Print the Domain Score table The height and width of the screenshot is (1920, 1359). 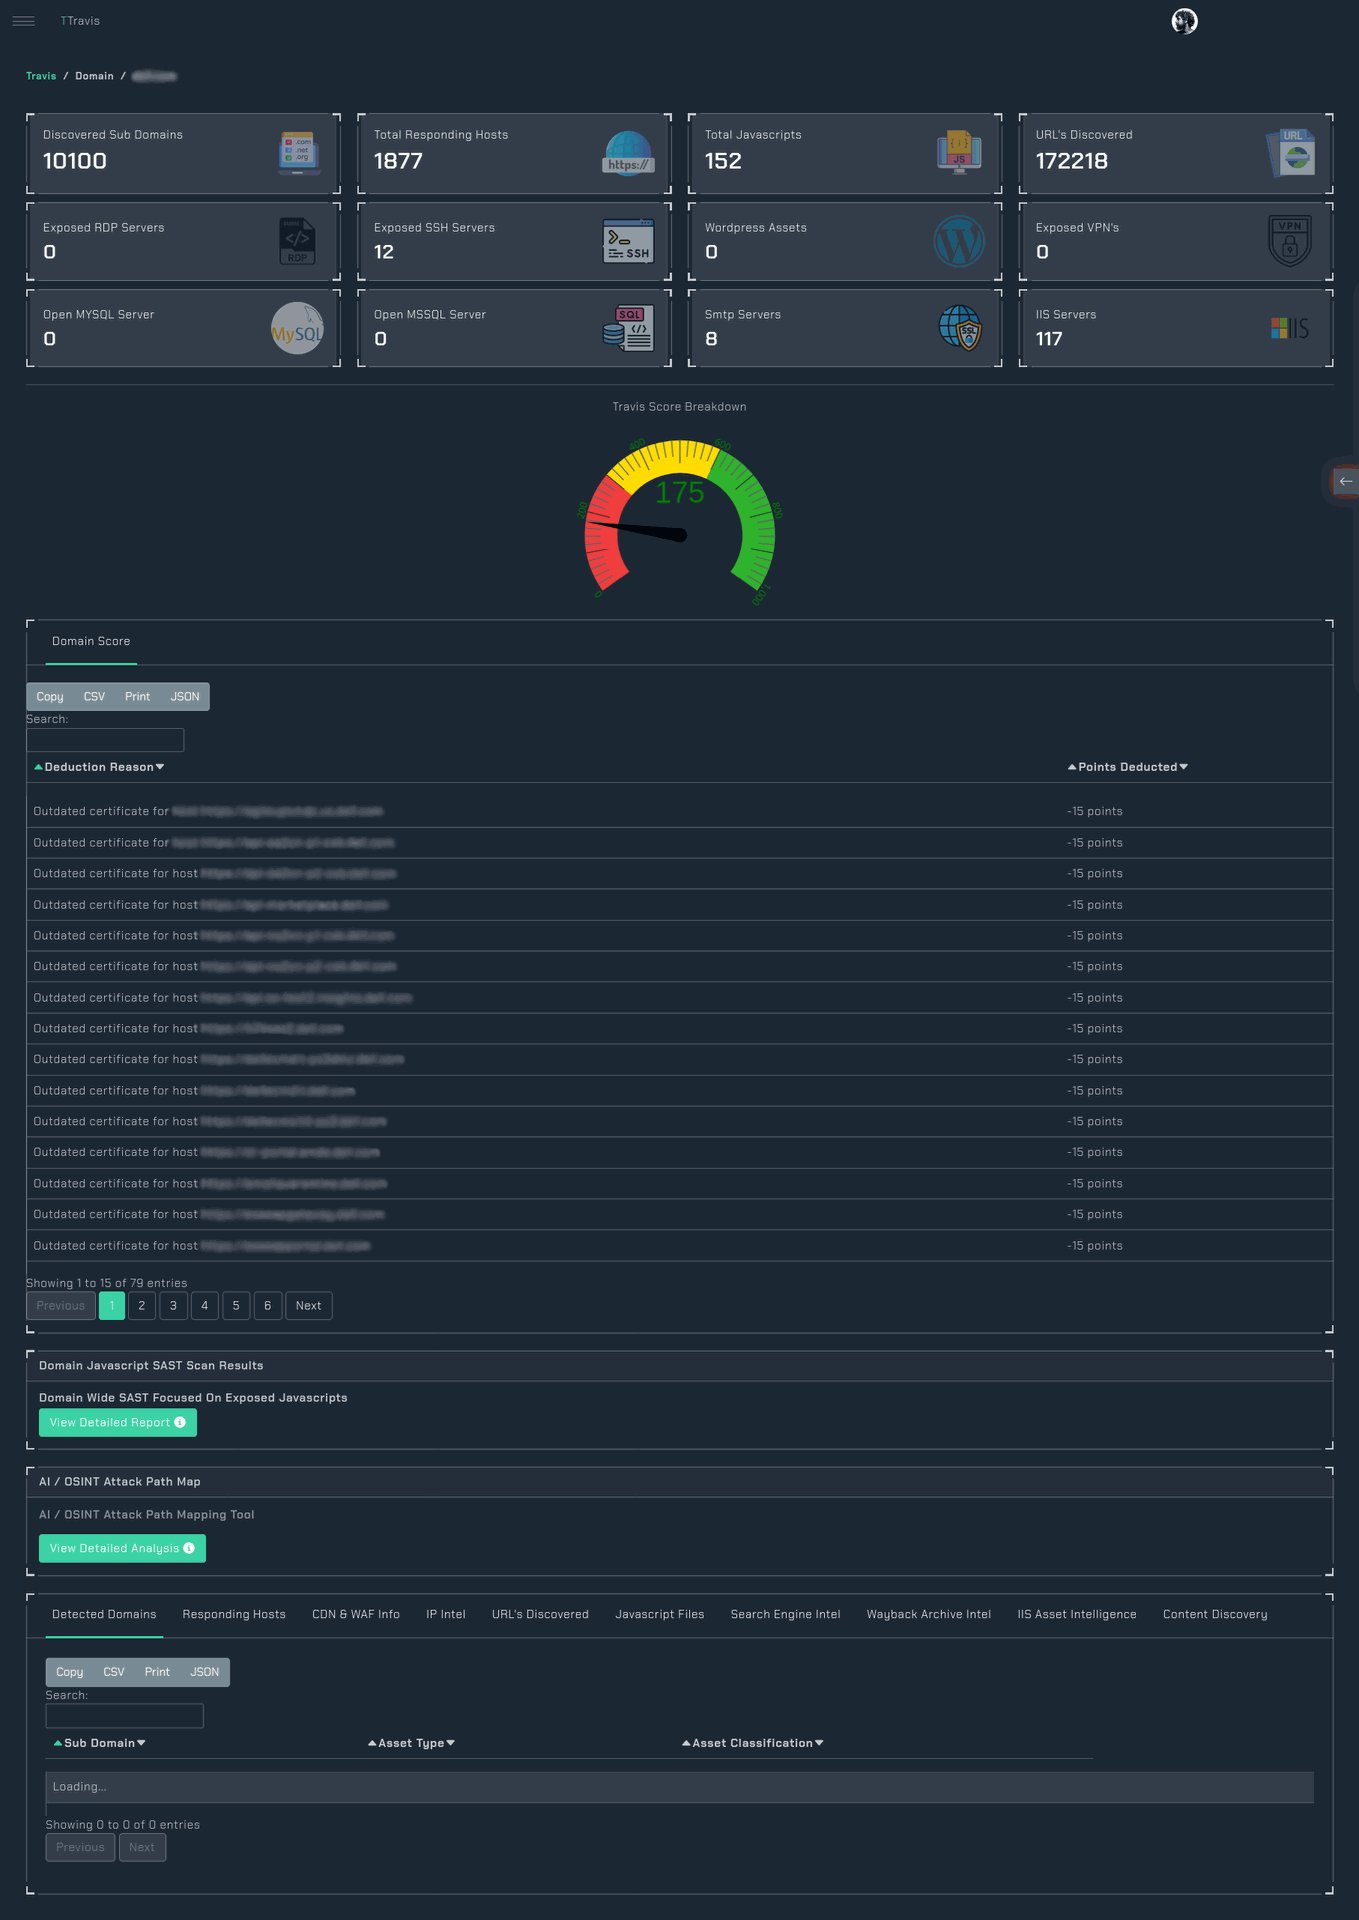tap(138, 696)
